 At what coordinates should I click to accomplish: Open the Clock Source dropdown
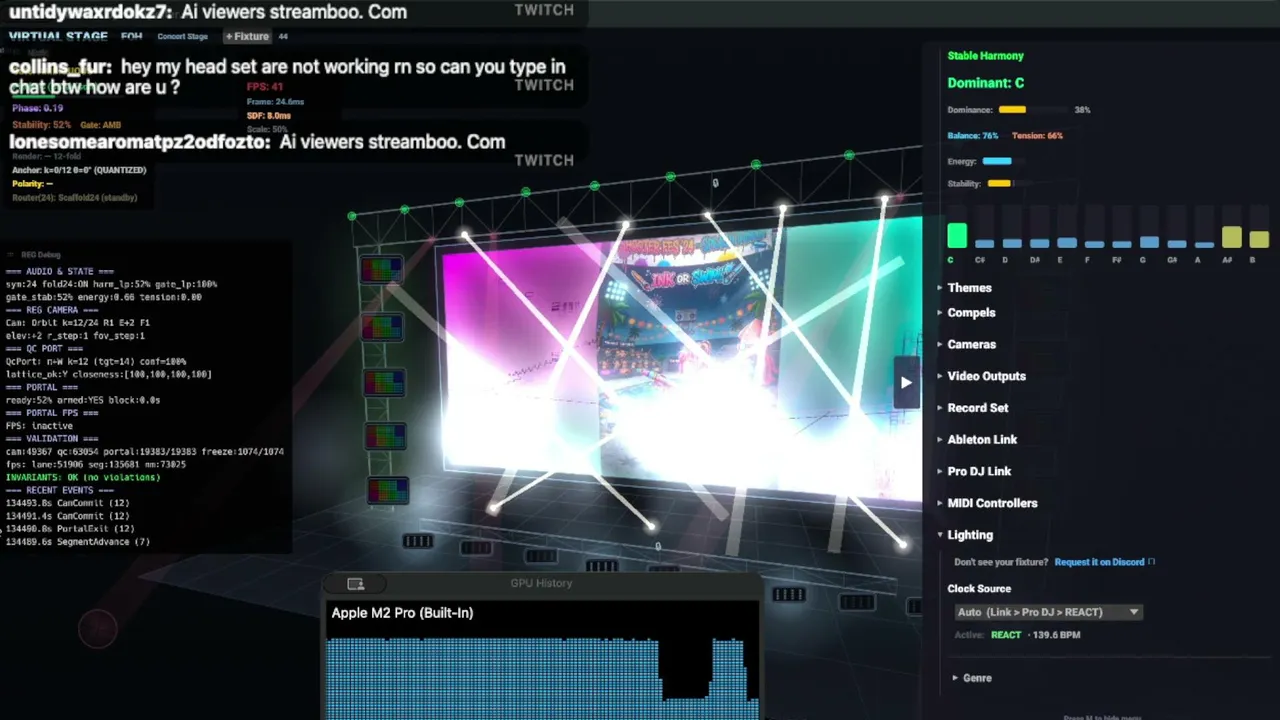(1048, 612)
